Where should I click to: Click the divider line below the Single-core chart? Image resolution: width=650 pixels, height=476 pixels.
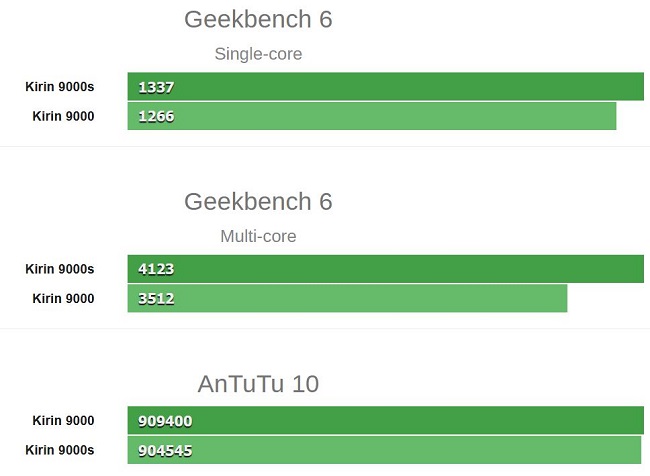click(325, 147)
